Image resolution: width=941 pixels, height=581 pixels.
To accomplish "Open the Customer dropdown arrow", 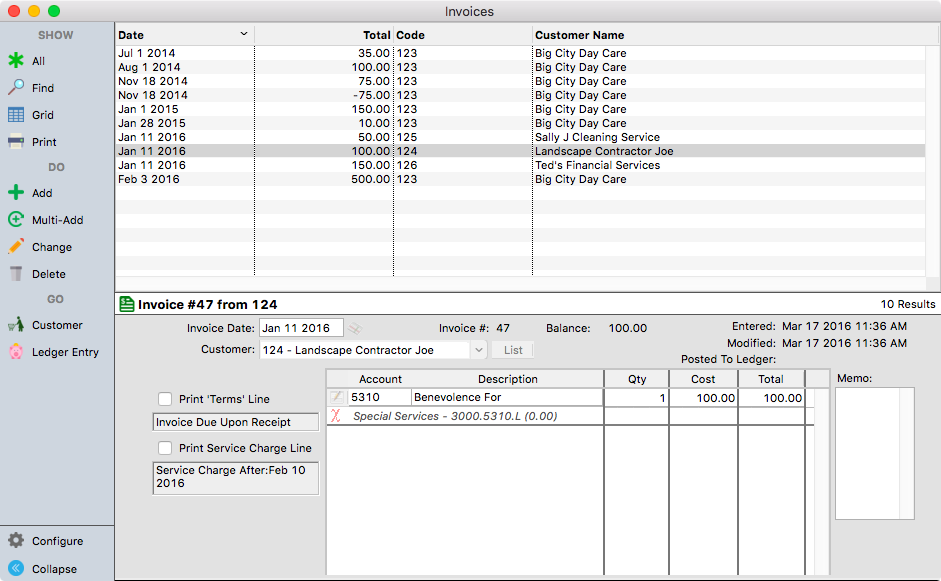I will click(478, 350).
